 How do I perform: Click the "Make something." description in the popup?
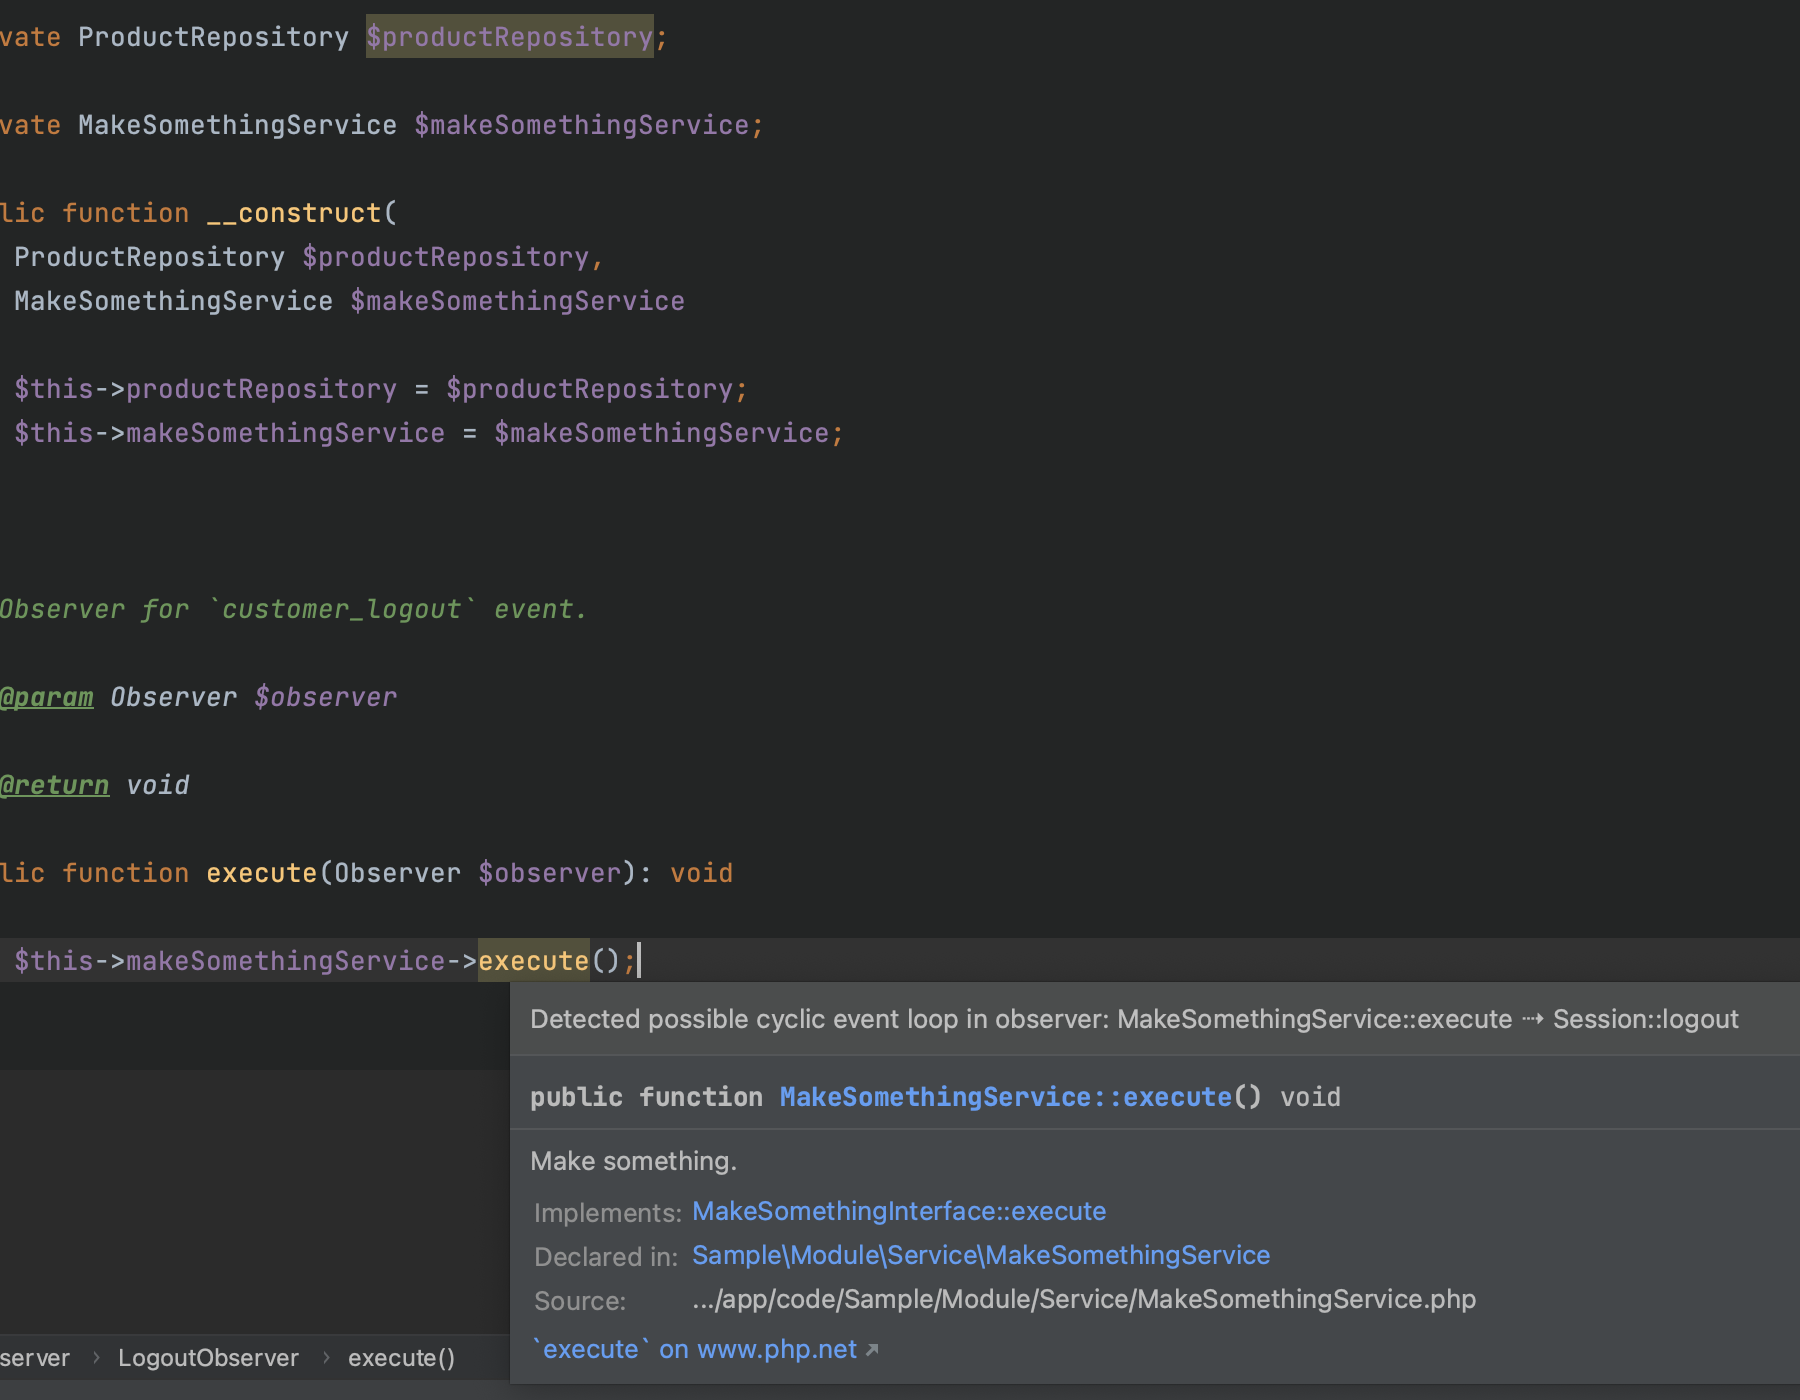tap(633, 1161)
